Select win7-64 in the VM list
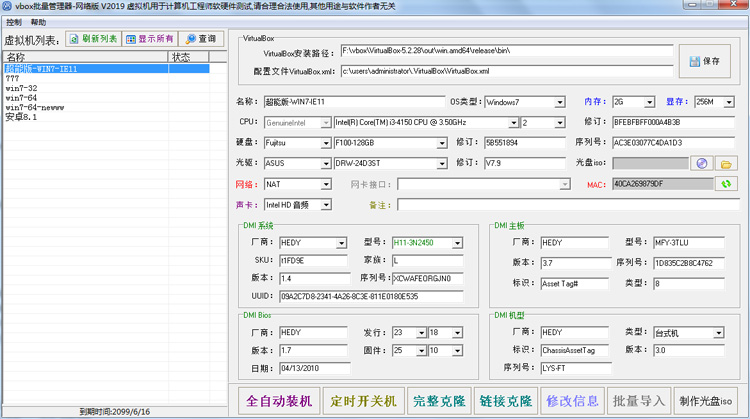Viewport: 750px width, 419px height. (x=21, y=98)
